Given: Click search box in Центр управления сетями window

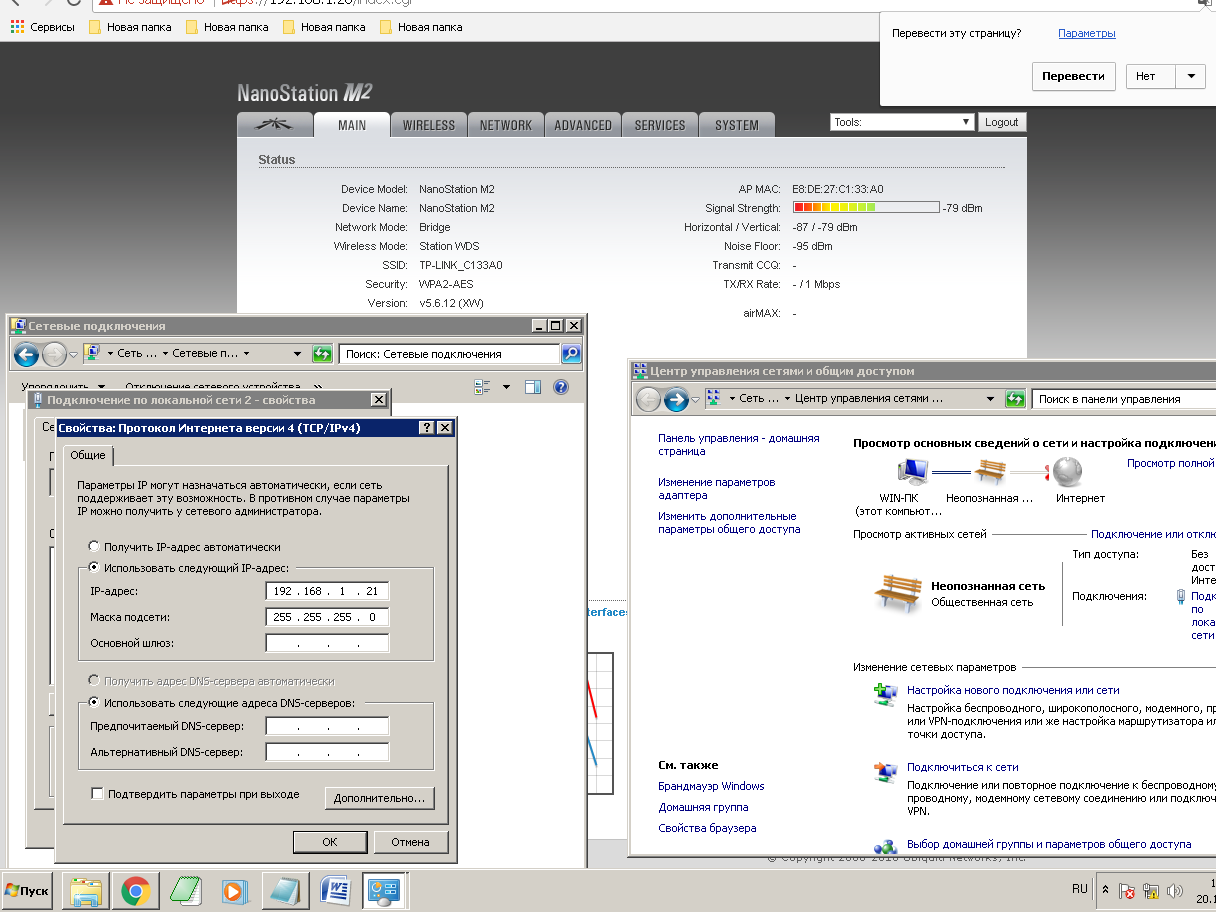Looking at the screenshot, I should pyautogui.click(x=1123, y=399).
